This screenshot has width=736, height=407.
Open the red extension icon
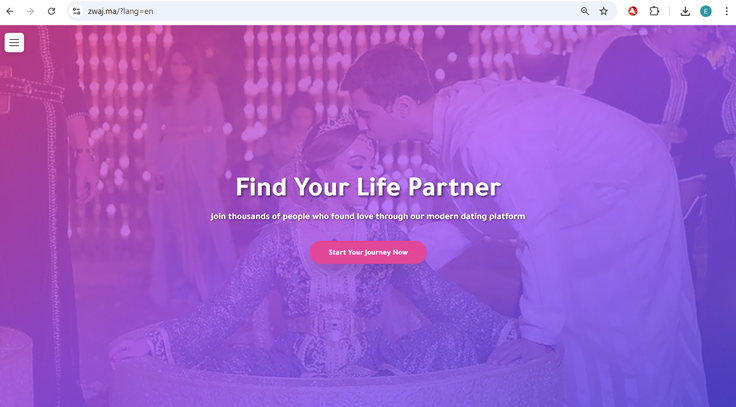(x=633, y=11)
